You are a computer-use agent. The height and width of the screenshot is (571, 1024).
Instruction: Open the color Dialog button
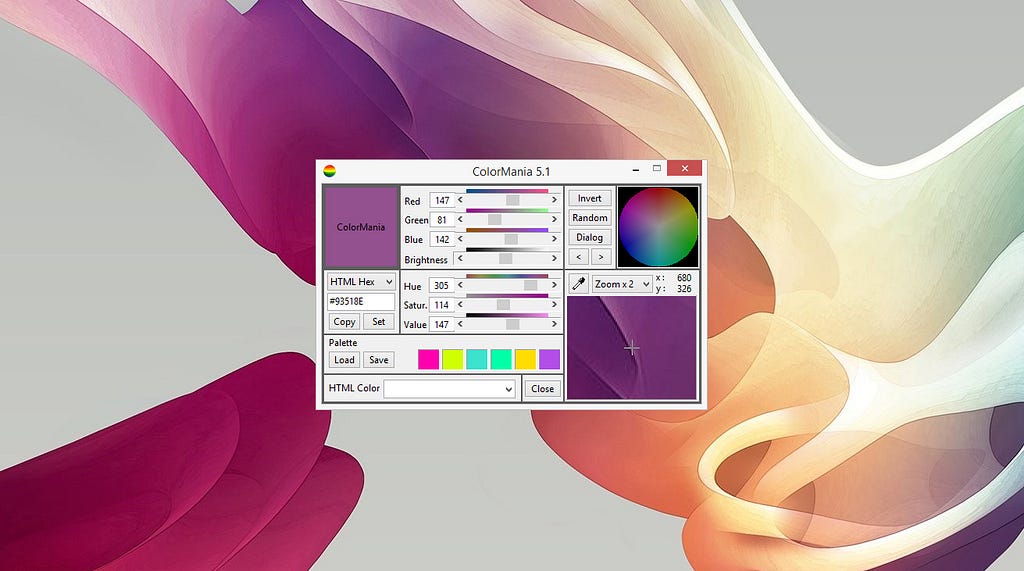[x=590, y=237]
